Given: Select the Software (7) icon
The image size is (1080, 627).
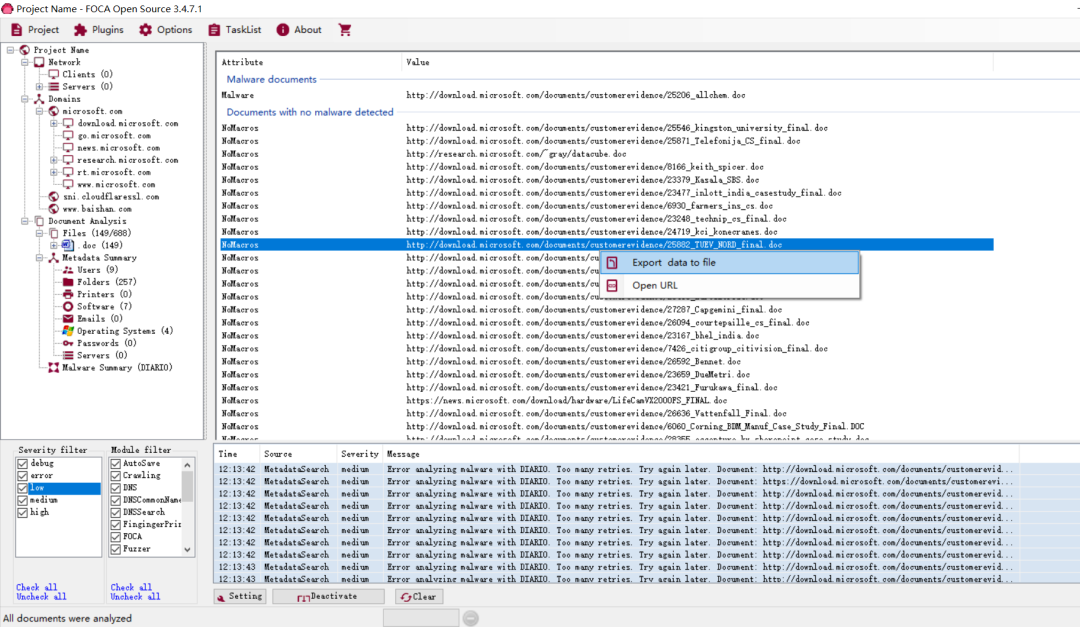Looking at the screenshot, I should (68, 307).
